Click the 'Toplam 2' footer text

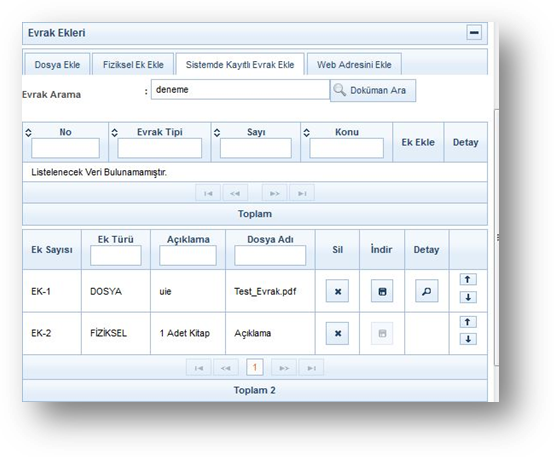tap(254, 390)
